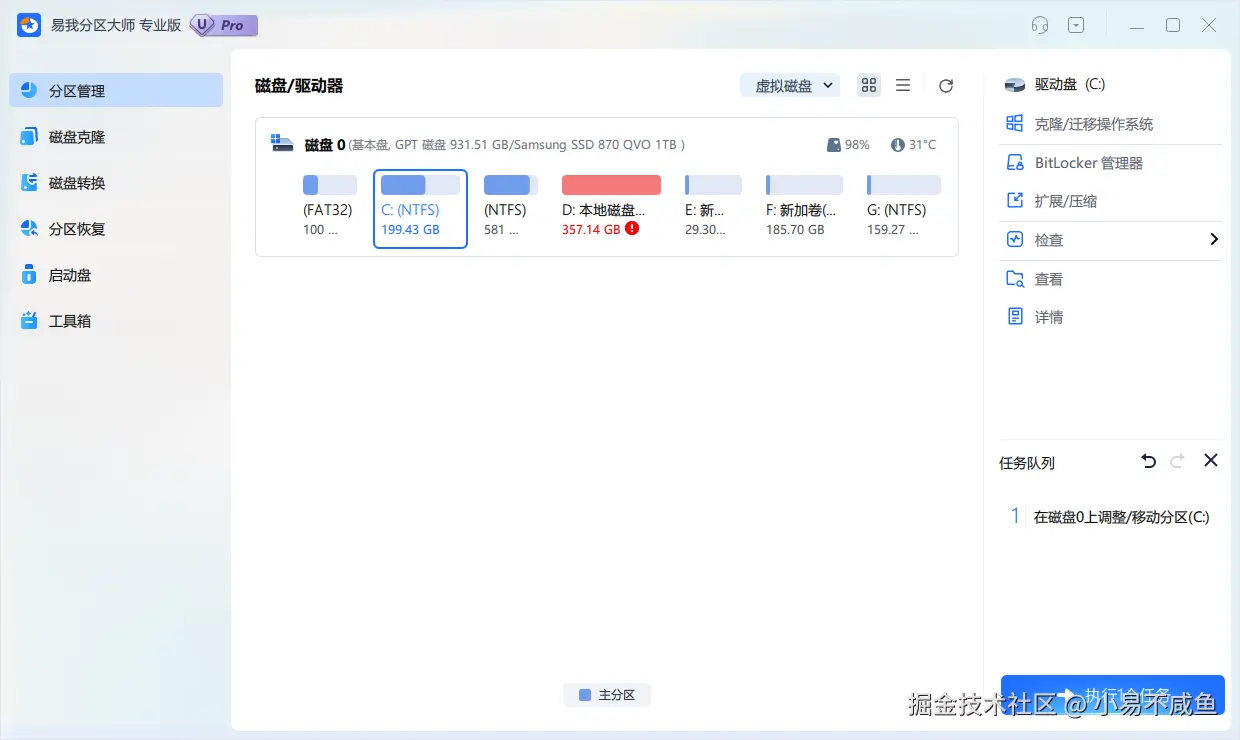Click the red warning icon on D:
This screenshot has height=740, width=1240.
click(x=632, y=229)
